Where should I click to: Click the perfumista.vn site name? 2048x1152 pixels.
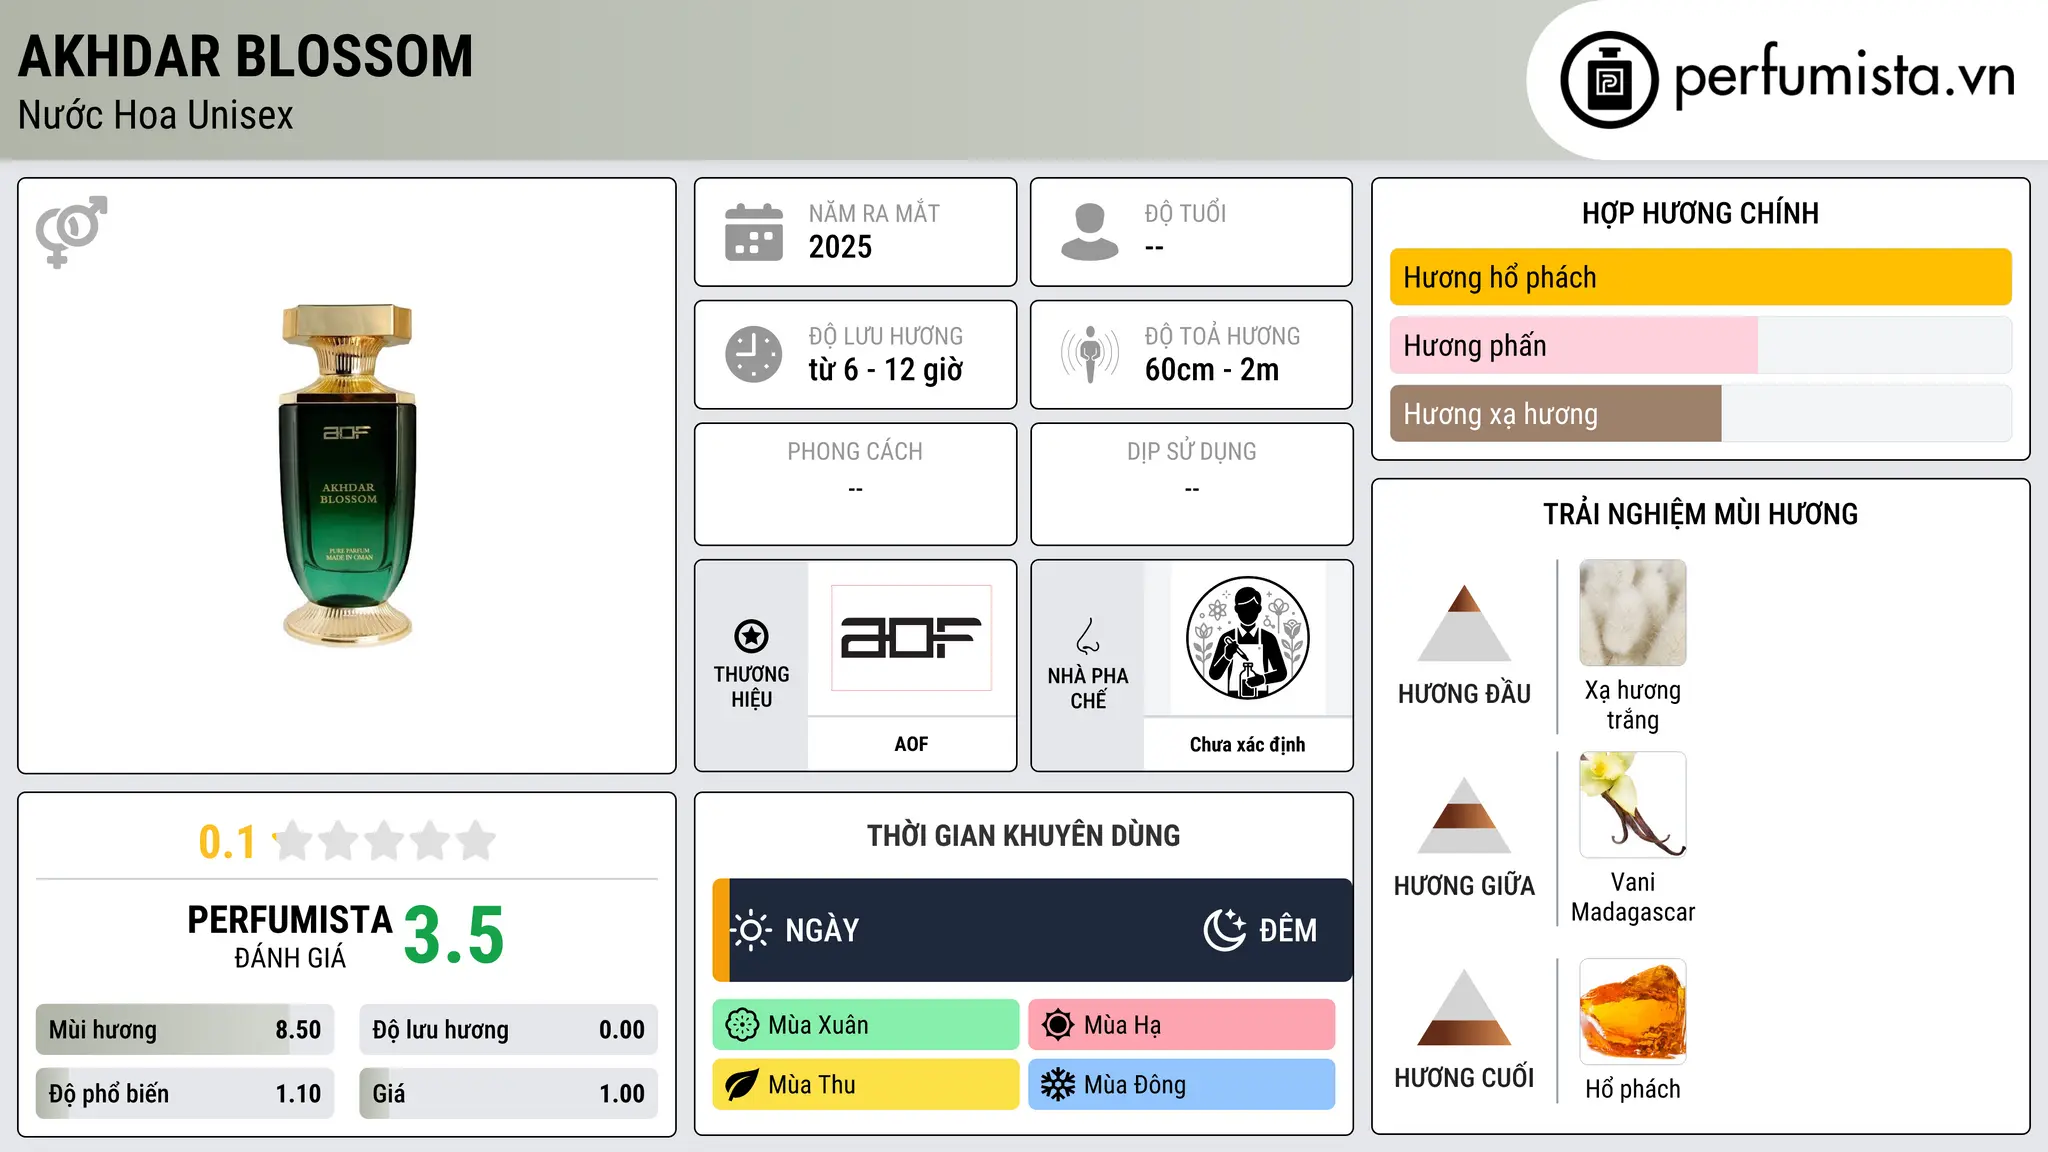click(x=1845, y=76)
